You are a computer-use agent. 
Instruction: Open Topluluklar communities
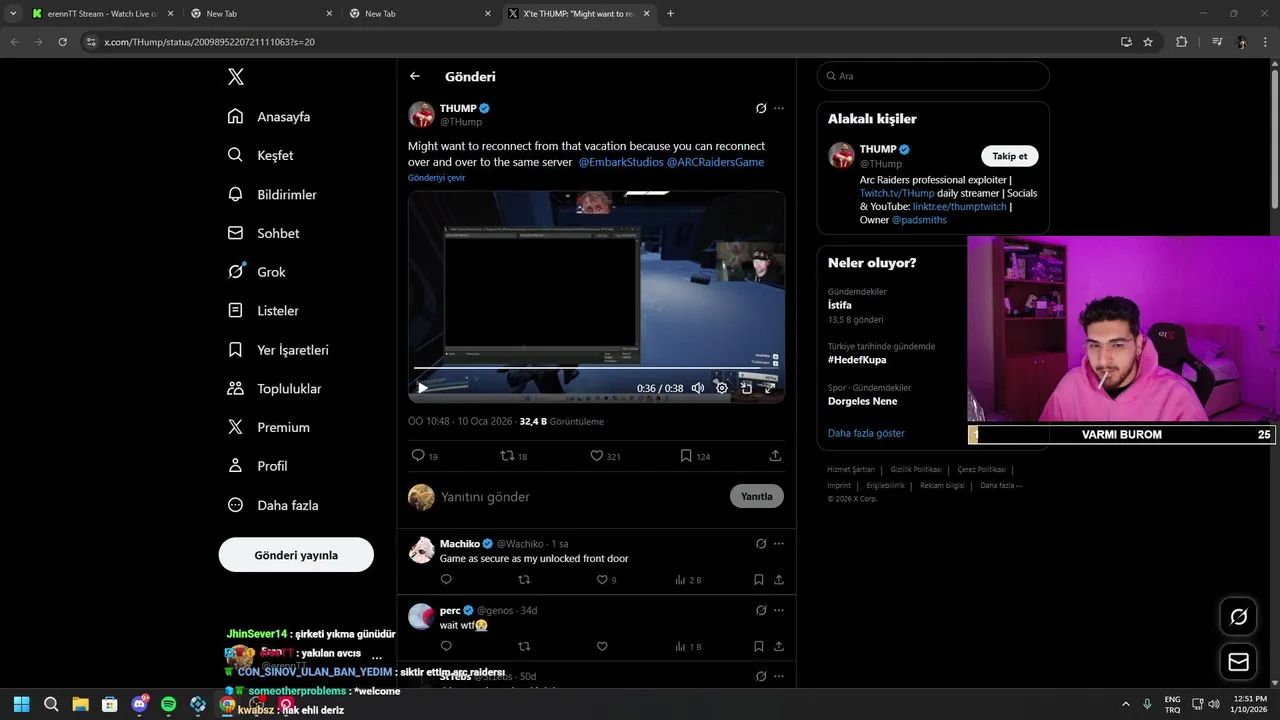[x=274, y=388]
